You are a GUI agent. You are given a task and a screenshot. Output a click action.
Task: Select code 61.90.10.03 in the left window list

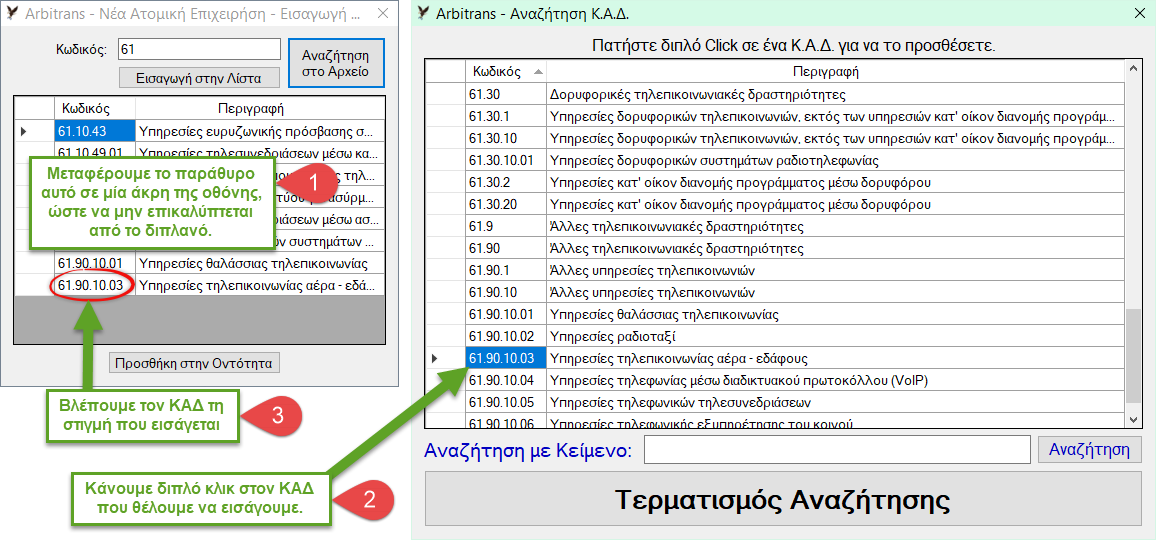(94, 285)
